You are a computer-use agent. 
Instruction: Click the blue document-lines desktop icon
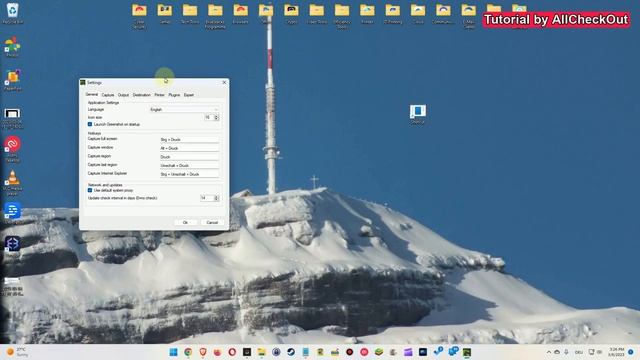coord(12,211)
